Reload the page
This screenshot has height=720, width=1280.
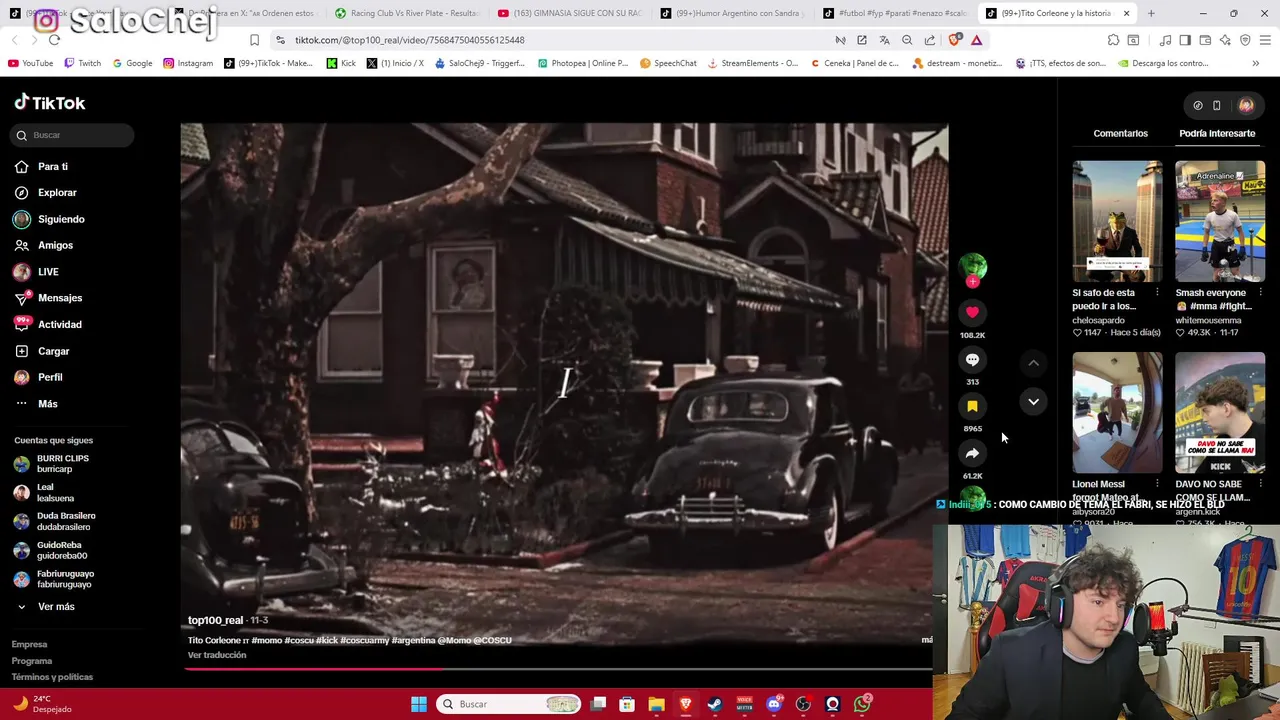coord(54,40)
